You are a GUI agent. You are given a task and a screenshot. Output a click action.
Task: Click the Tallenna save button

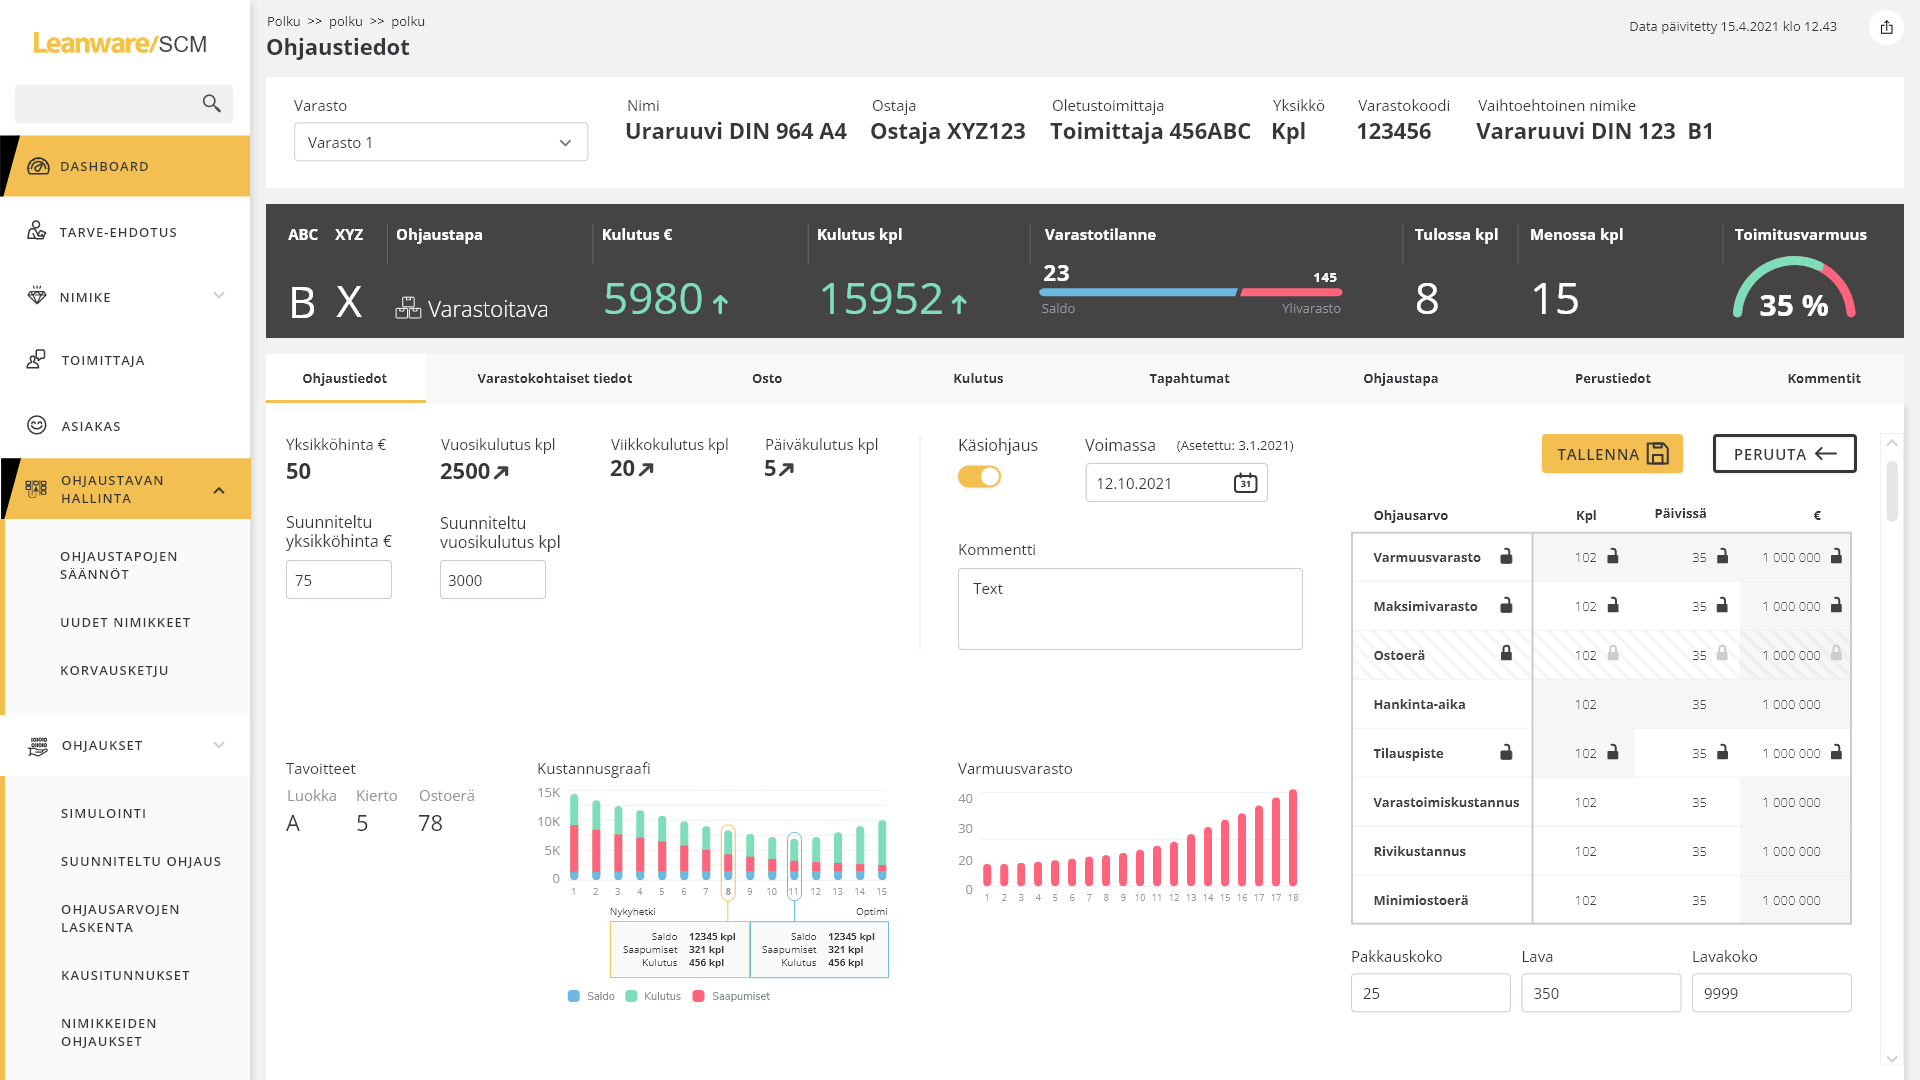tap(1612, 454)
